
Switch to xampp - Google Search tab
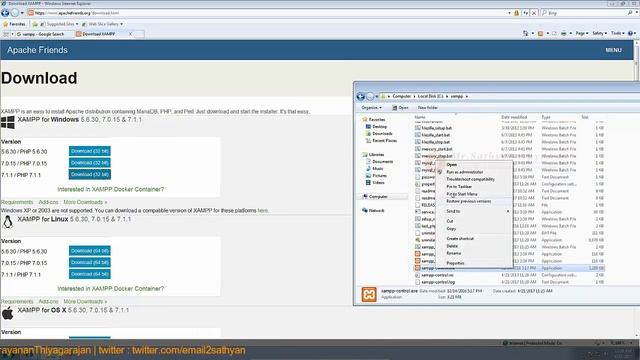(x=43, y=34)
